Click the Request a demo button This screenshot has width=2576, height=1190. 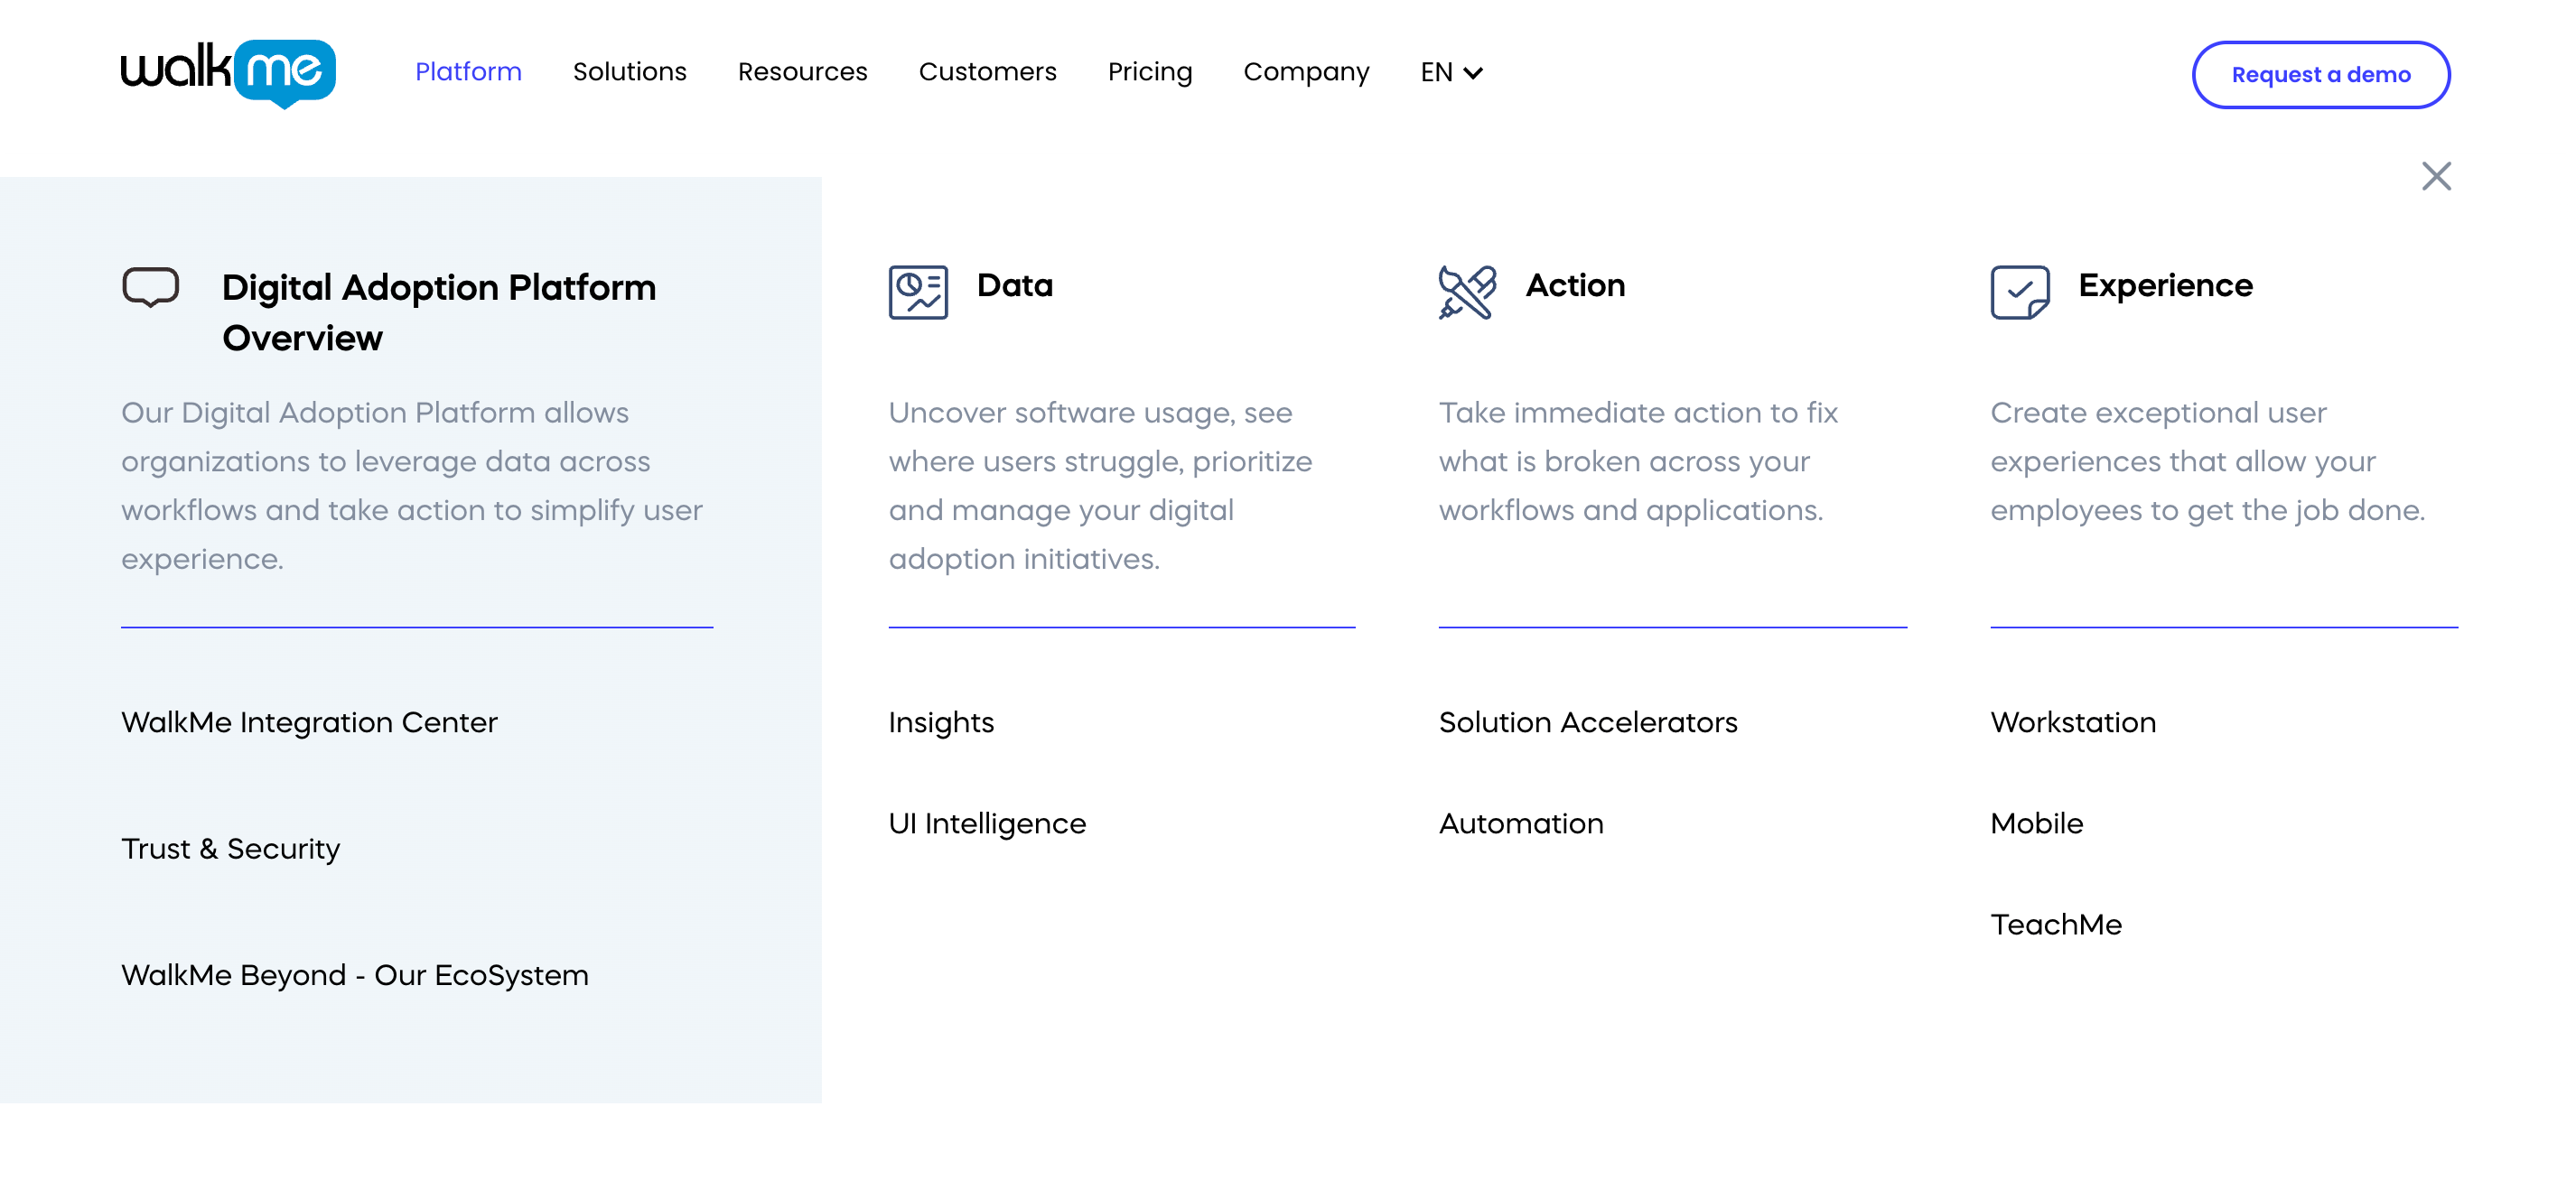(x=2321, y=74)
